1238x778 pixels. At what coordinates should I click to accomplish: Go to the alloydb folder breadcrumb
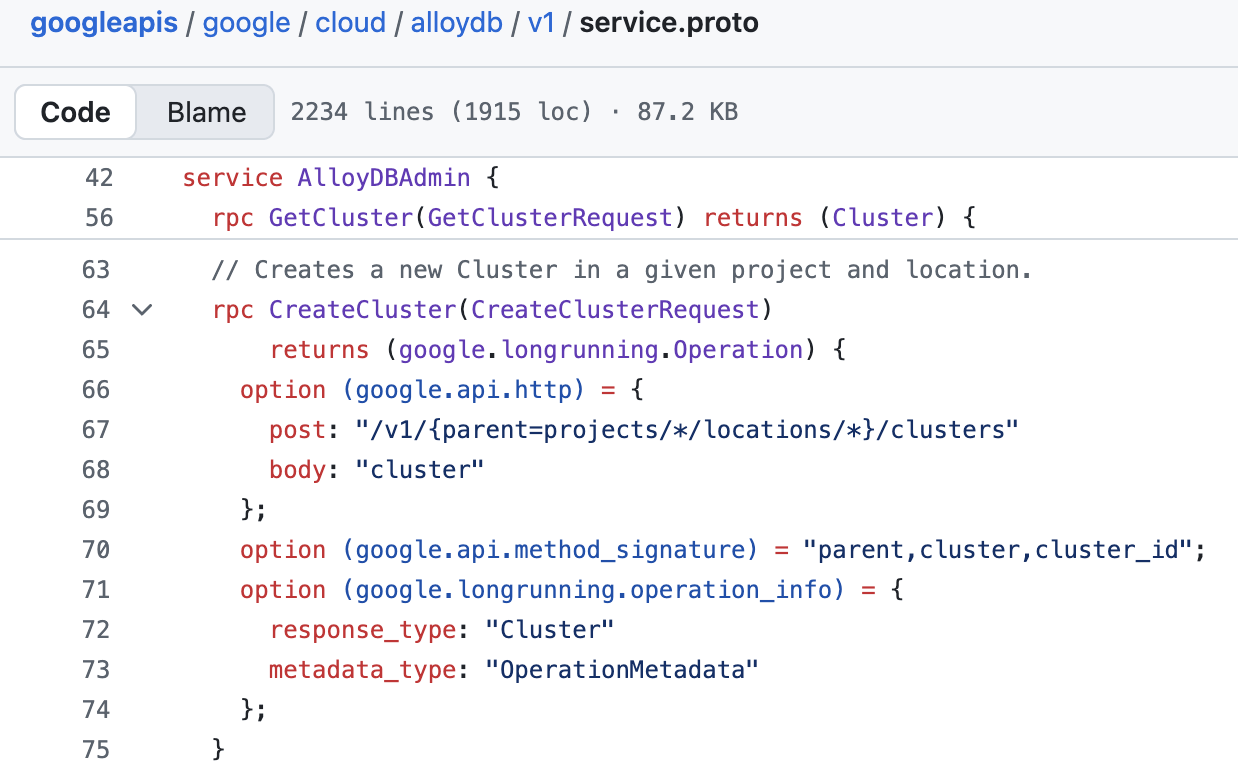click(x=455, y=23)
